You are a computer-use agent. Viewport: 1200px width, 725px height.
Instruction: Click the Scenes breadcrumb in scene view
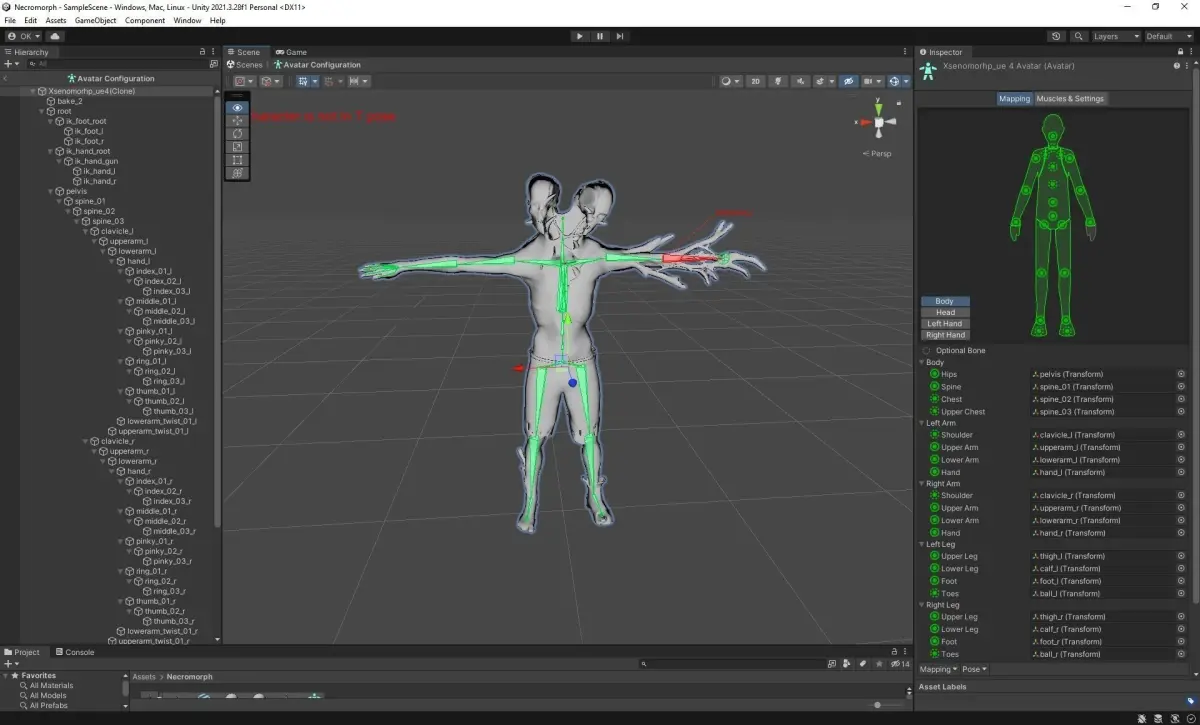point(245,65)
